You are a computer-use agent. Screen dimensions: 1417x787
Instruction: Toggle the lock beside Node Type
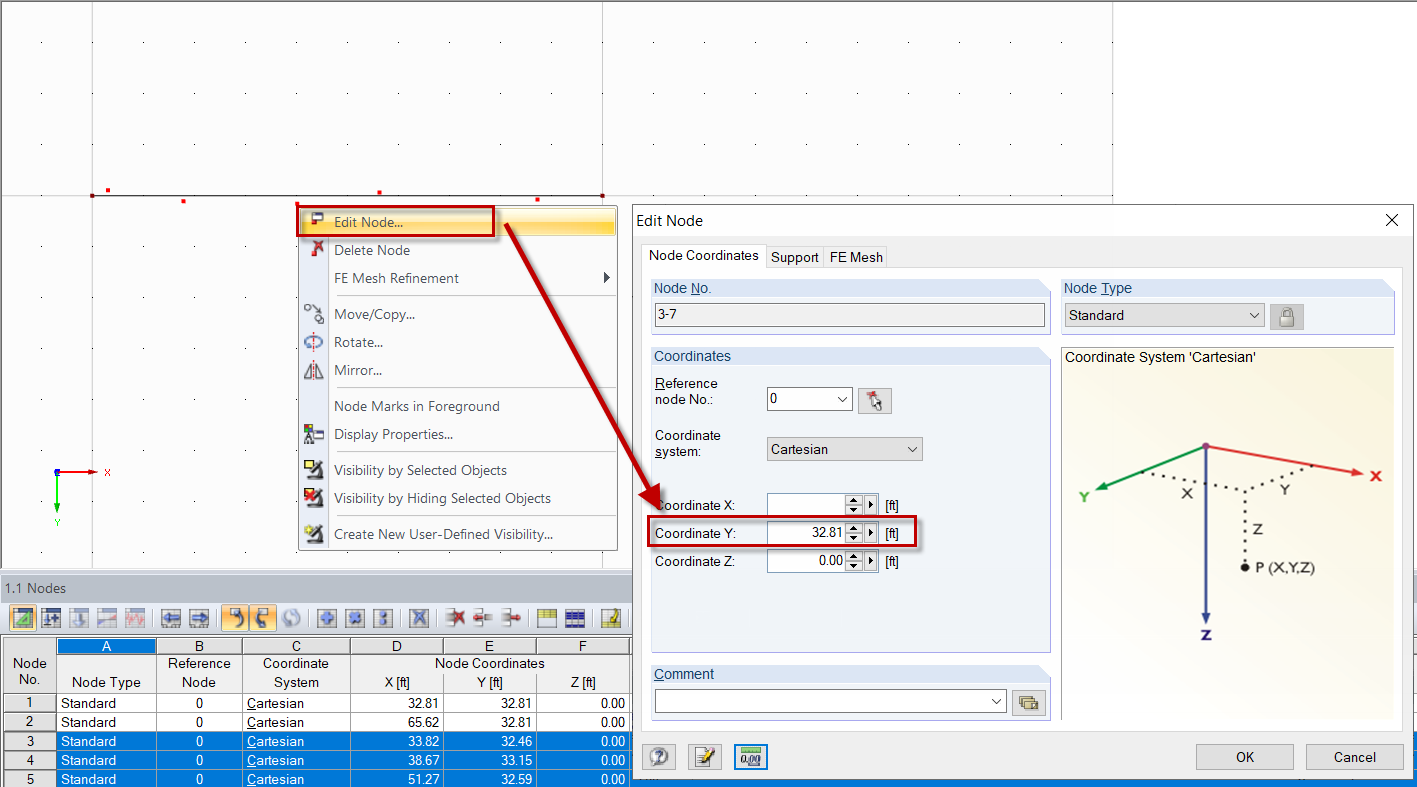(x=1287, y=316)
